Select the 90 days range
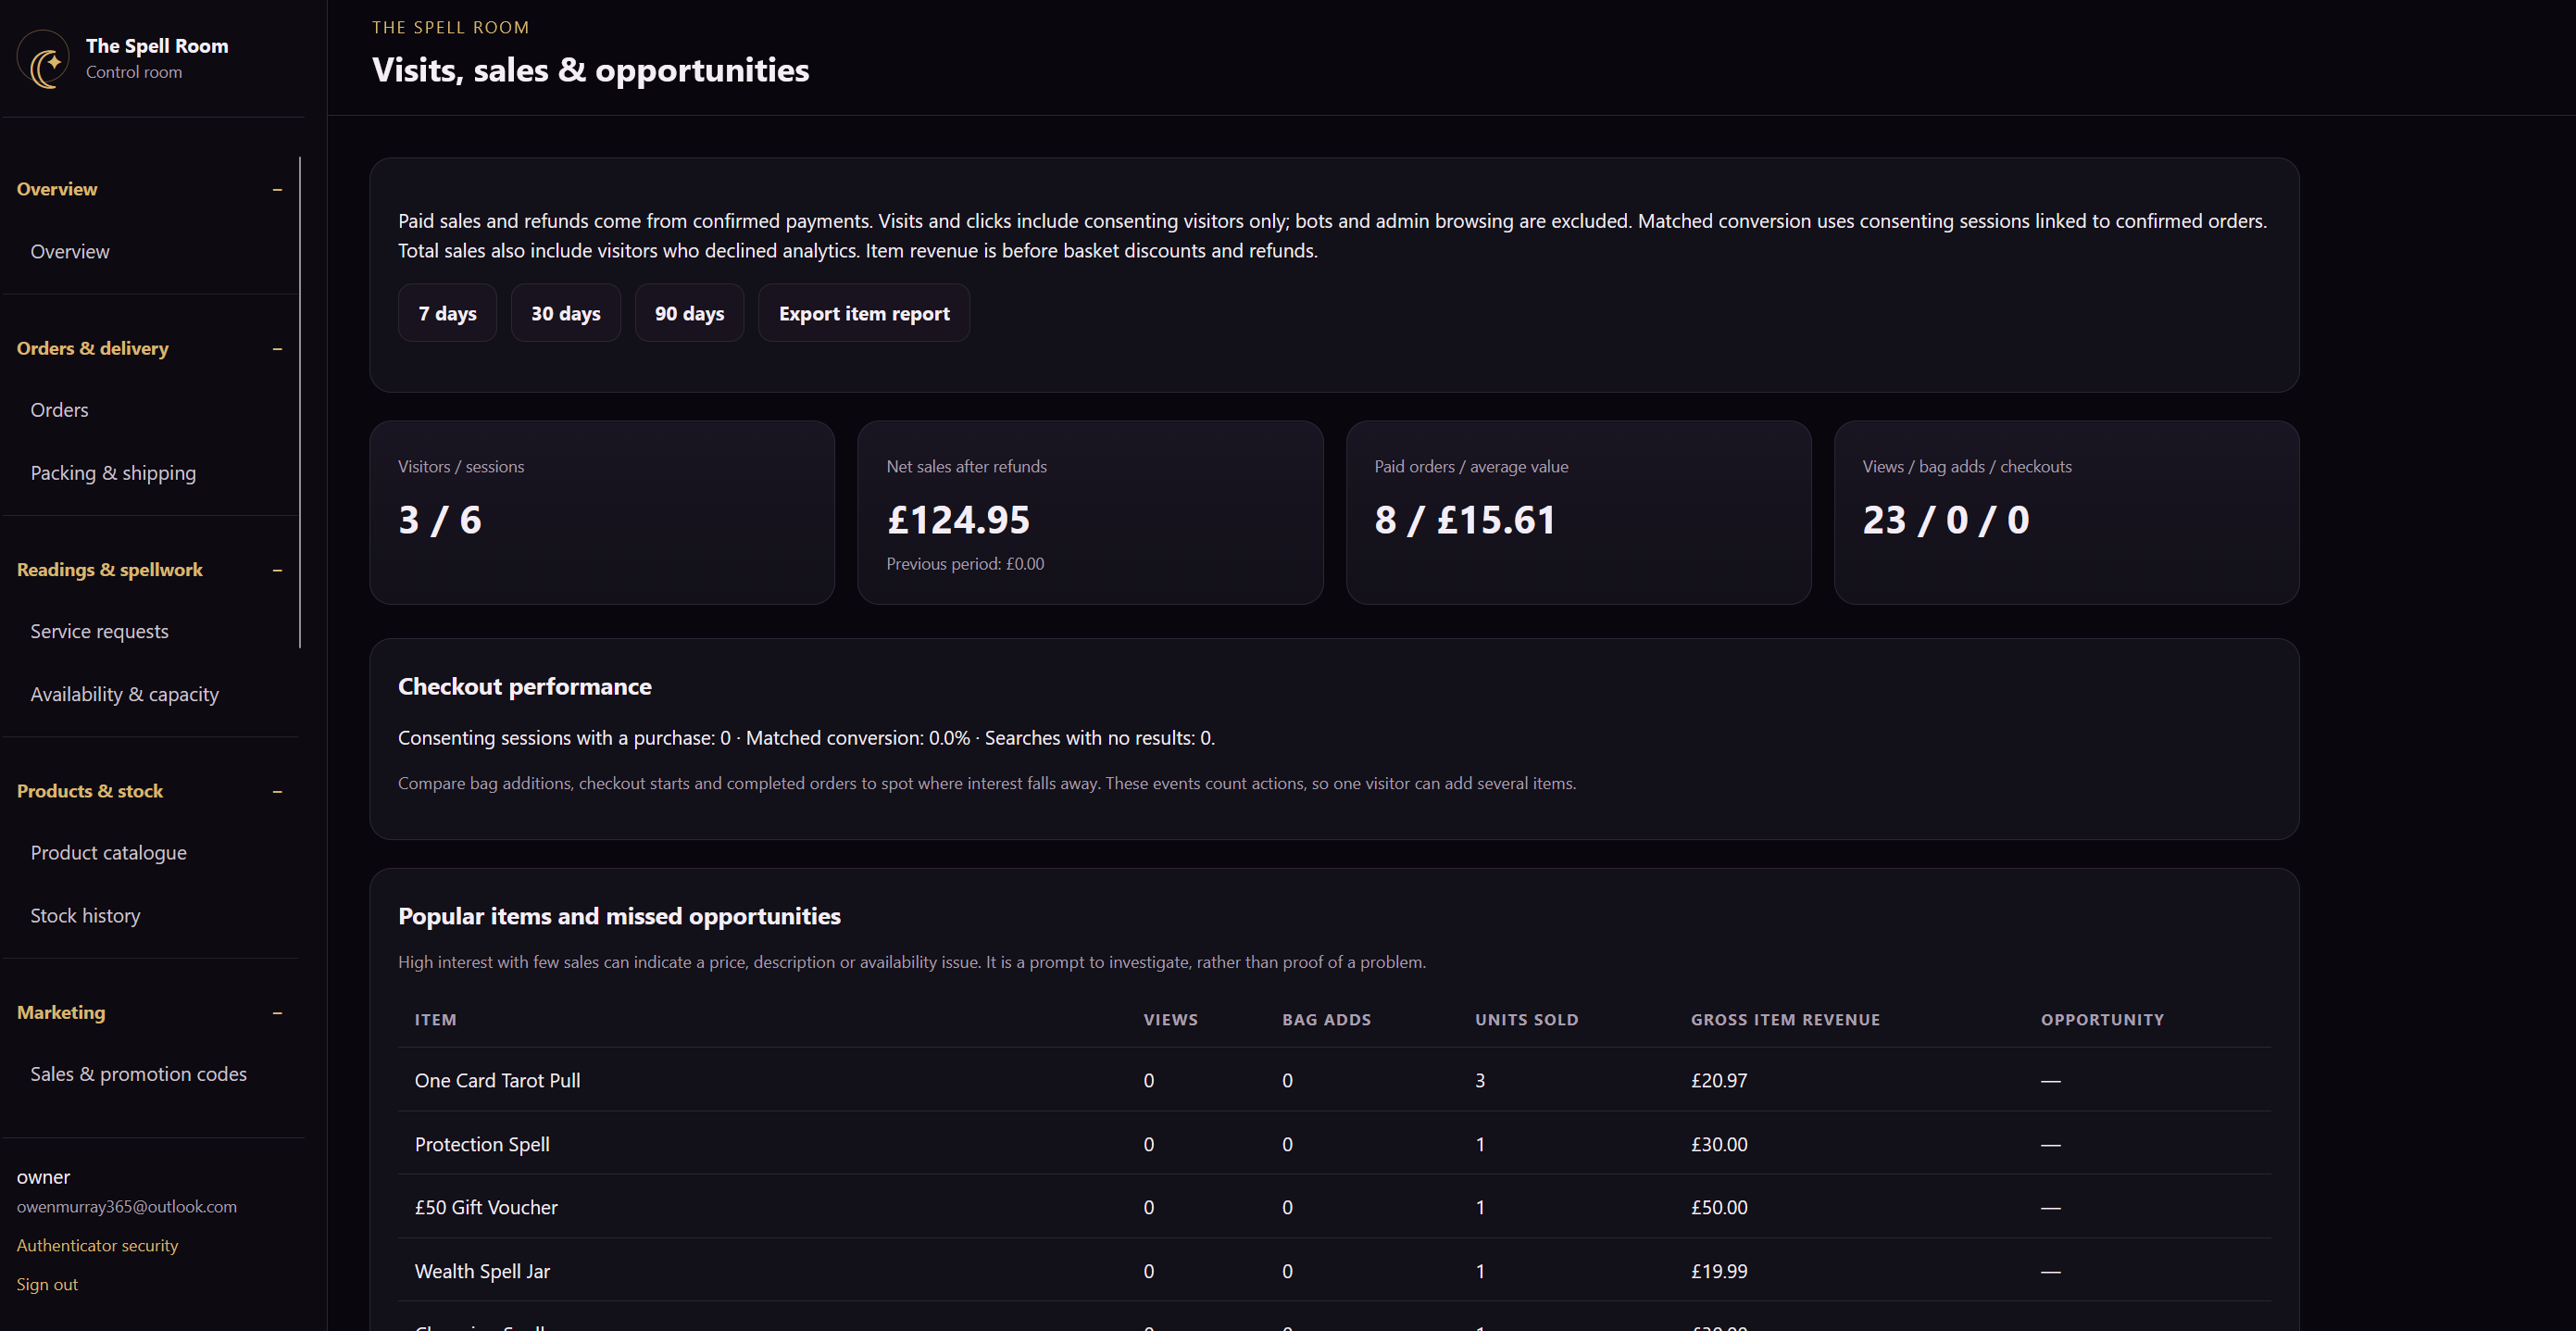This screenshot has width=2576, height=1331. coord(689,313)
